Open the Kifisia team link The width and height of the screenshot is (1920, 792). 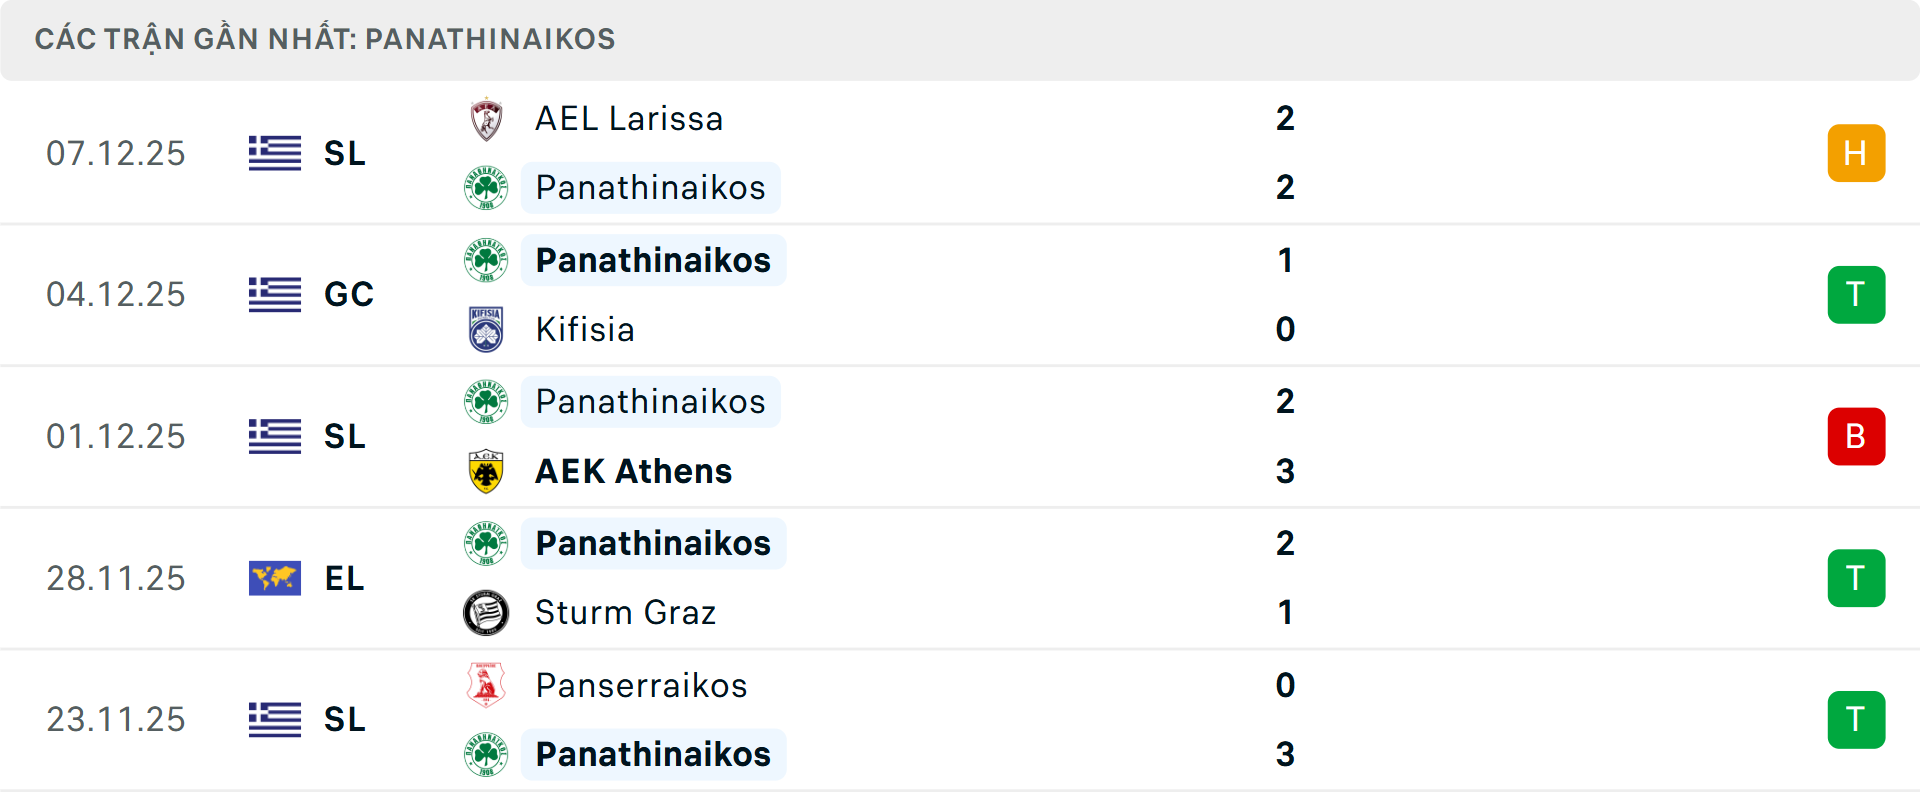[585, 329]
